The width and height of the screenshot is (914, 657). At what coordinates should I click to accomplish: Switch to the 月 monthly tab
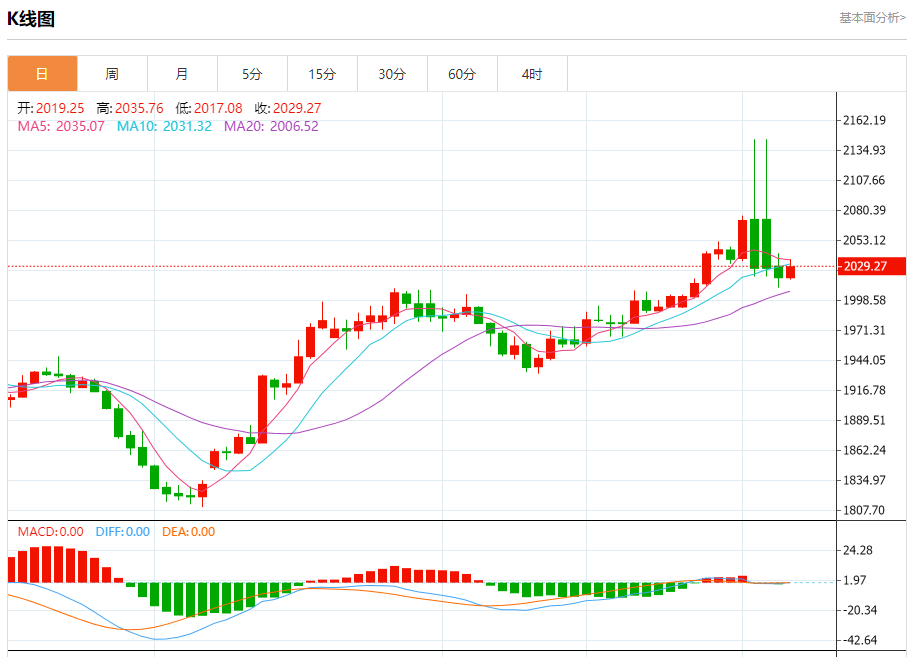pyautogui.click(x=182, y=74)
